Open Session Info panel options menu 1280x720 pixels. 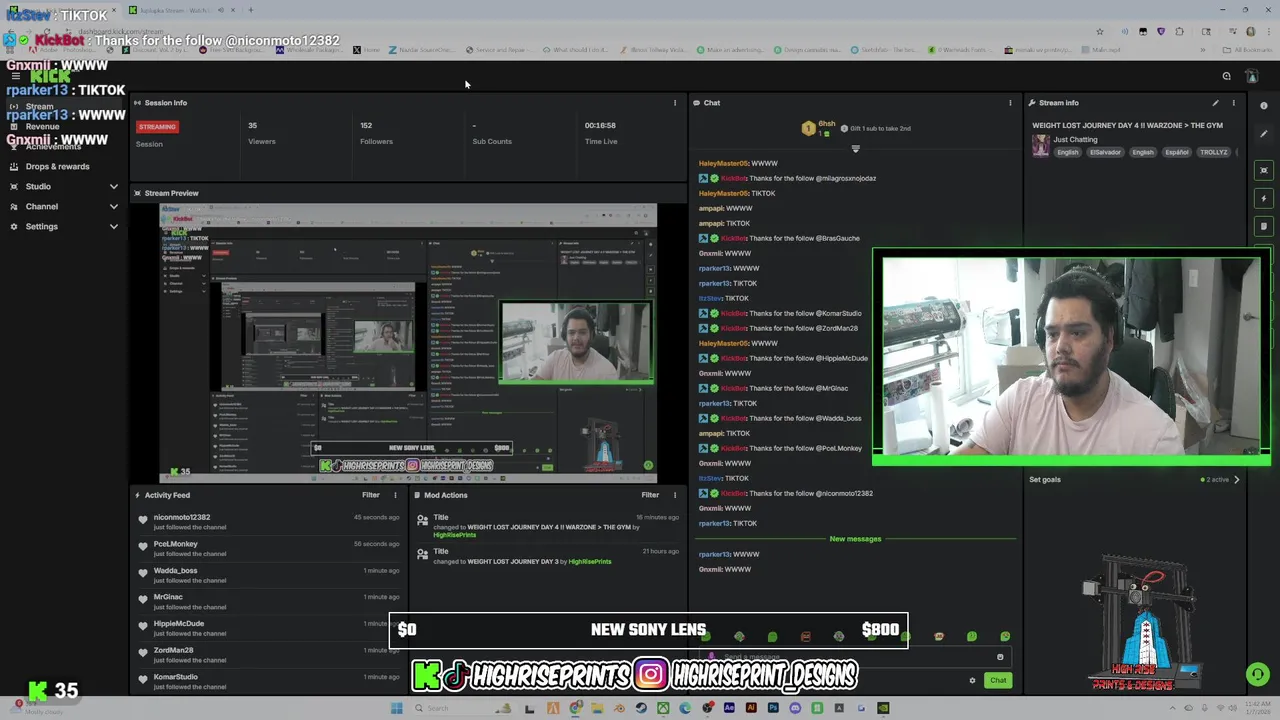pyautogui.click(x=674, y=103)
